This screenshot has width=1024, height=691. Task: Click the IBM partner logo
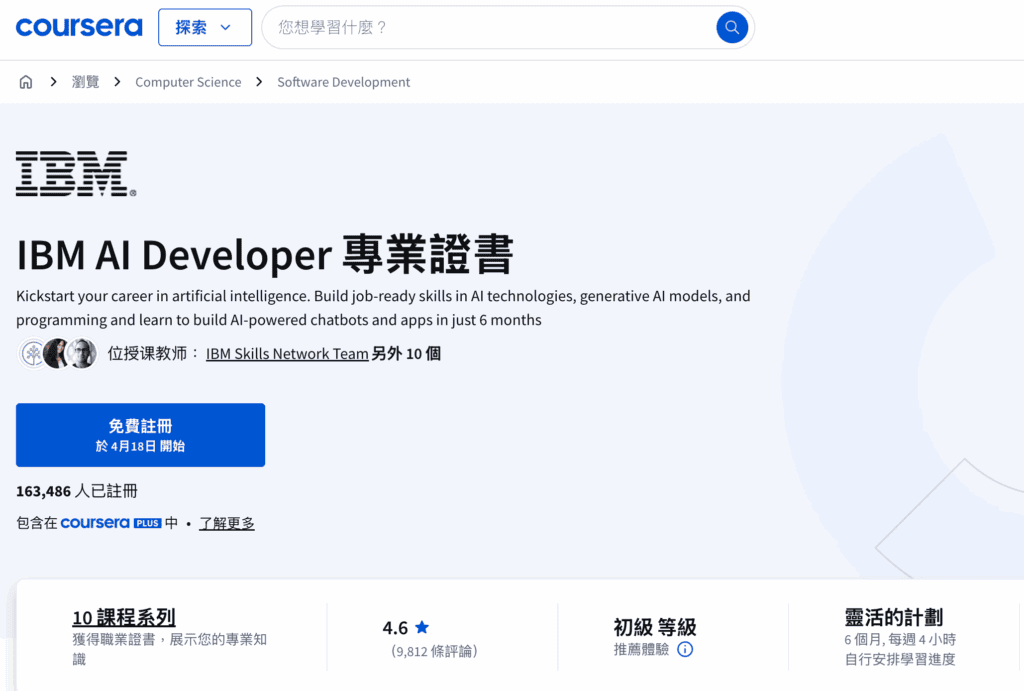(x=76, y=174)
